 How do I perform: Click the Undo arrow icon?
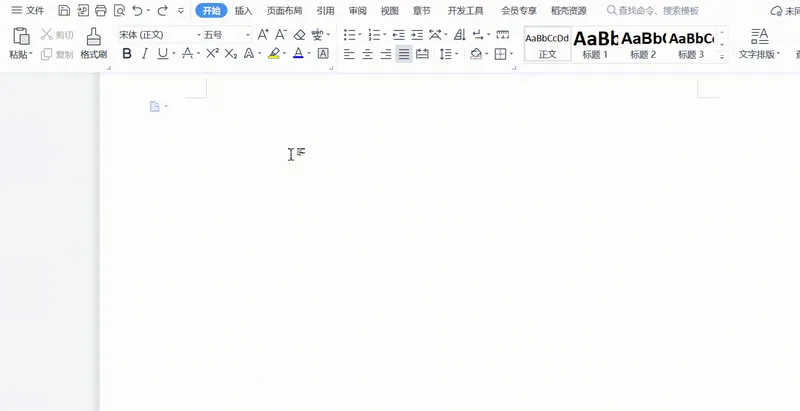coord(137,10)
